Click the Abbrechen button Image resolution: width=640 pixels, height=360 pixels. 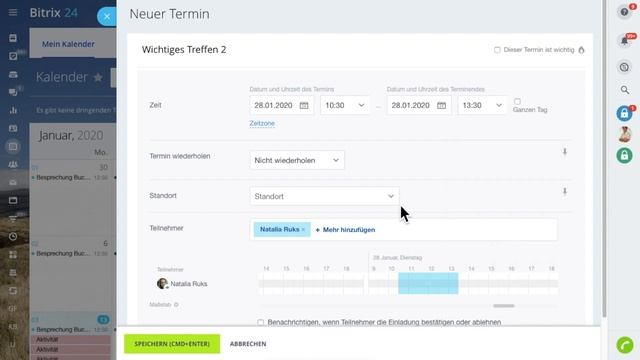pos(248,344)
